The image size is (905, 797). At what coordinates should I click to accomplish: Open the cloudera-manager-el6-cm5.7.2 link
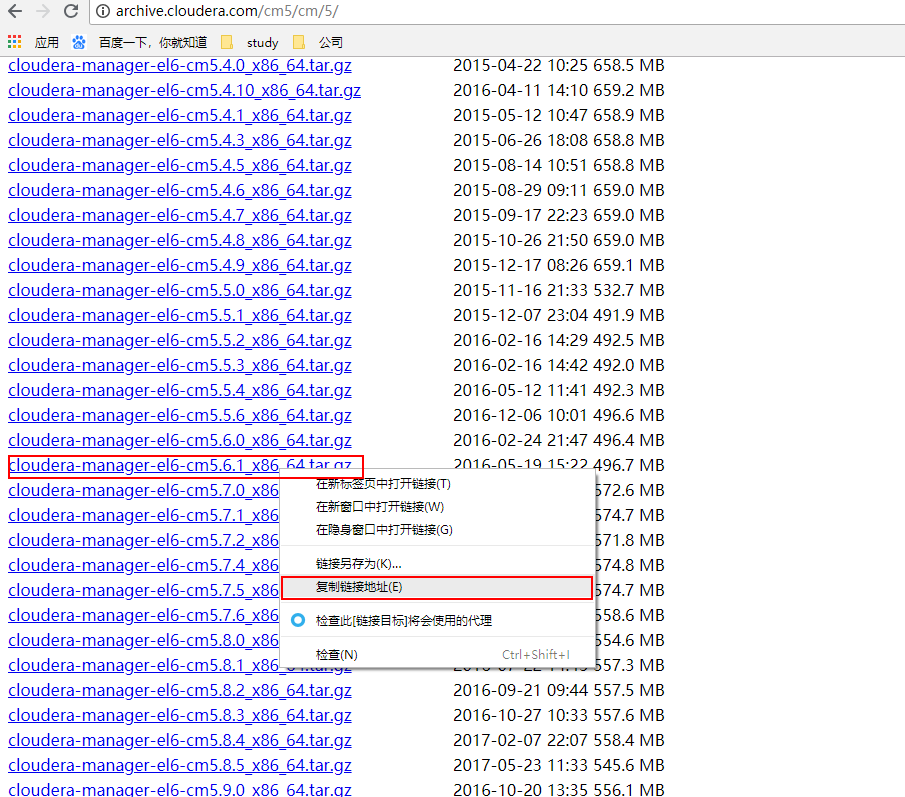pyautogui.click(x=143, y=540)
